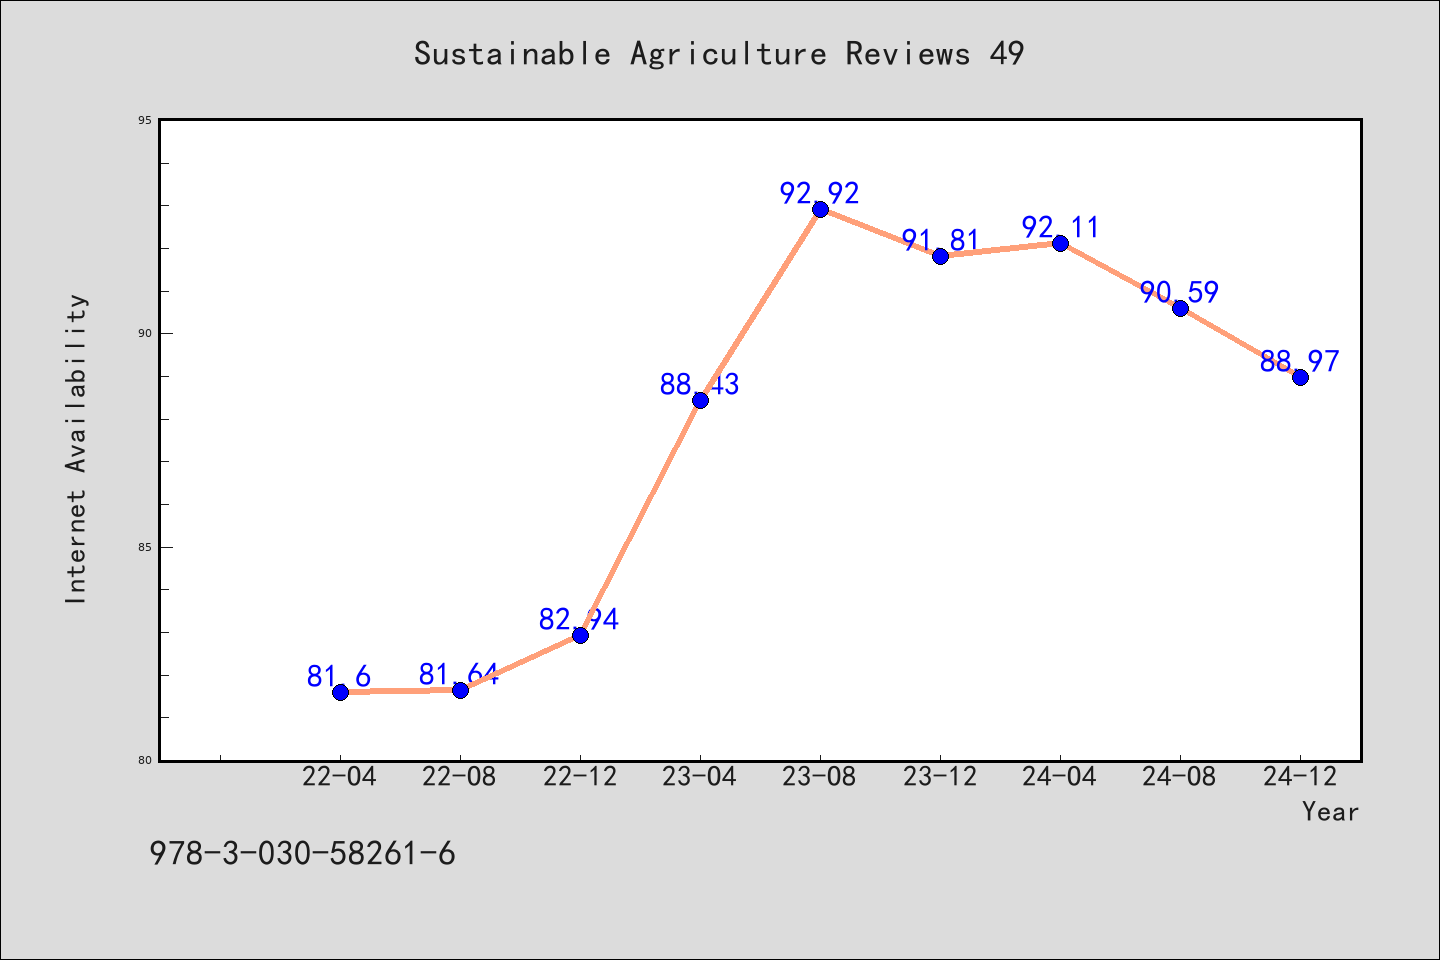This screenshot has height=960, width=1440.
Task: Select the data point for 24-12
Action: click(1300, 377)
